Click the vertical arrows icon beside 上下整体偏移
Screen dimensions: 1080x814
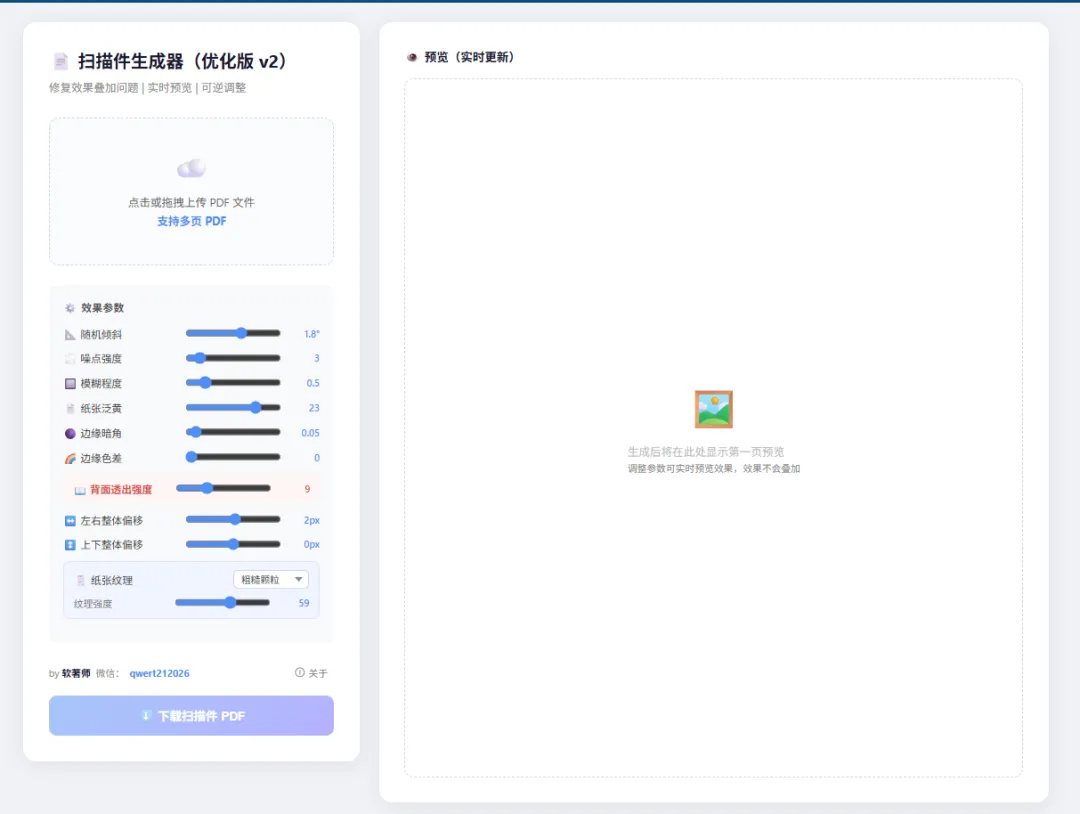point(70,545)
